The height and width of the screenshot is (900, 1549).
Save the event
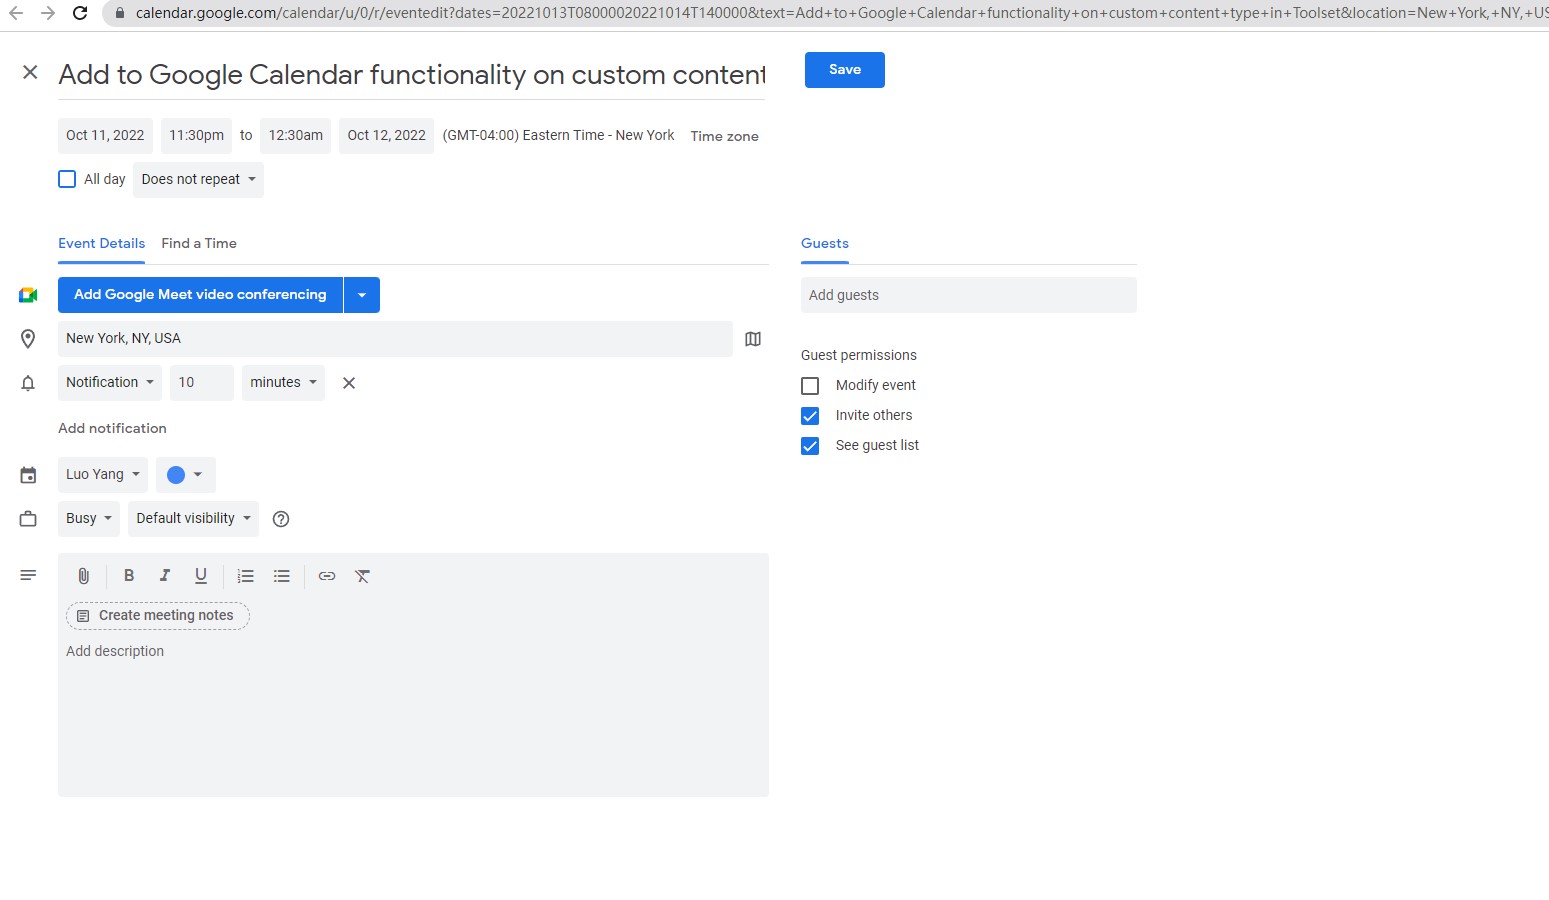pos(845,70)
